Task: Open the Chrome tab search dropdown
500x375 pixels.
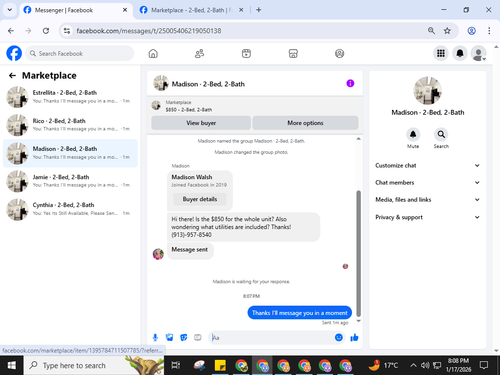Action: (x=10, y=10)
